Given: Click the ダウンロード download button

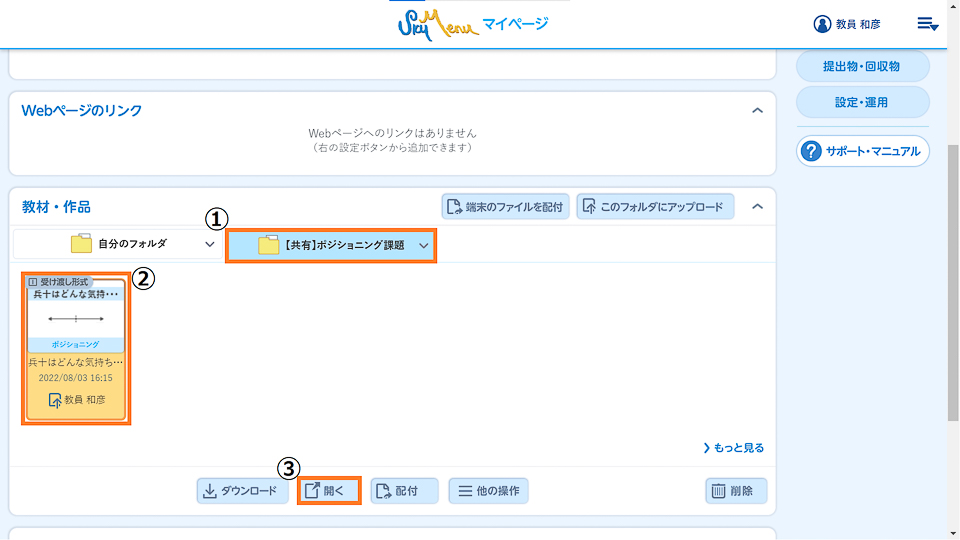Looking at the screenshot, I should coord(243,491).
